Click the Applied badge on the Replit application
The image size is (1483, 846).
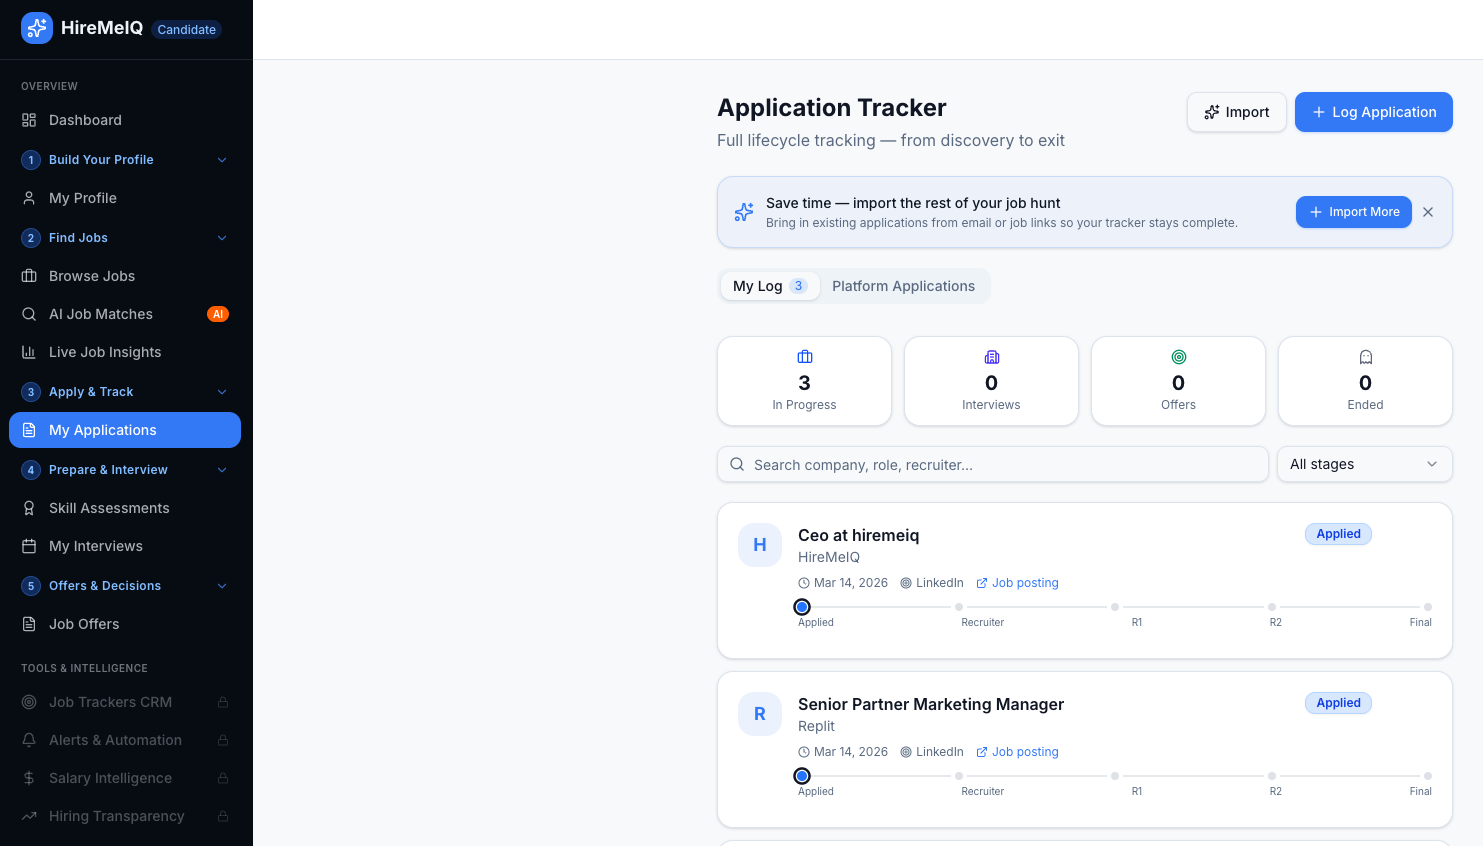[x=1338, y=703]
